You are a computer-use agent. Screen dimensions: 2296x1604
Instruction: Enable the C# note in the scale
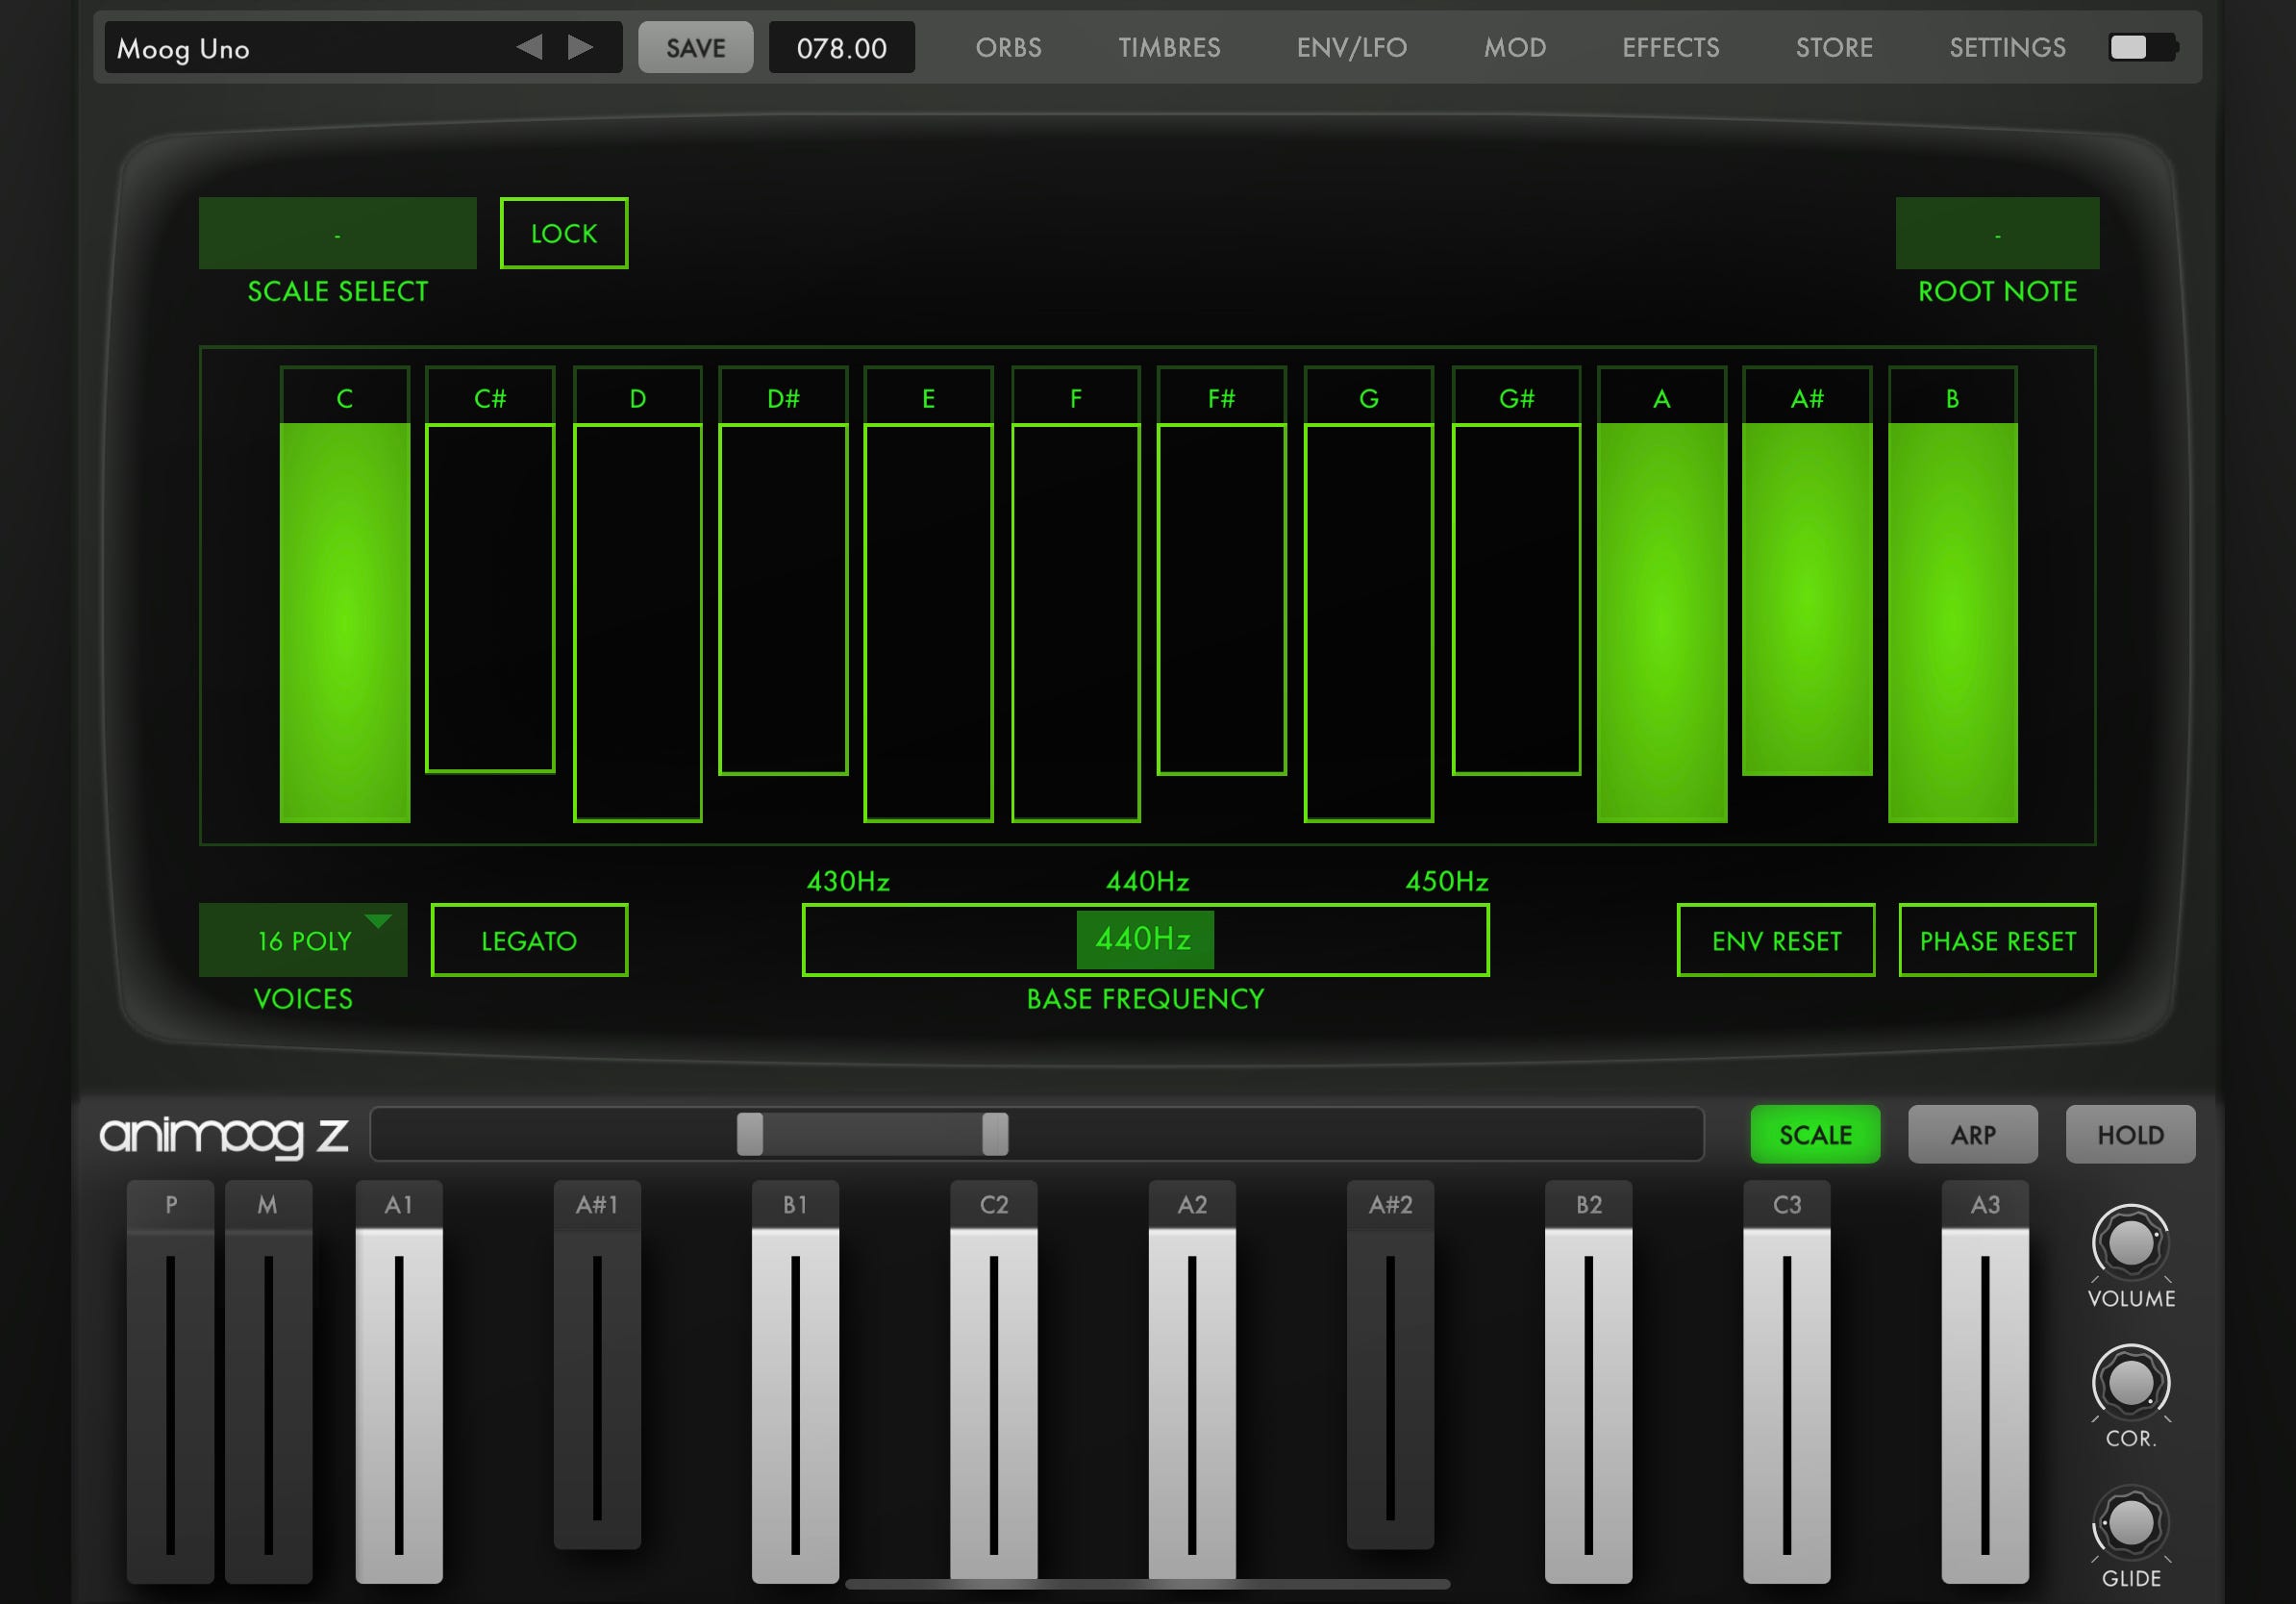490,570
